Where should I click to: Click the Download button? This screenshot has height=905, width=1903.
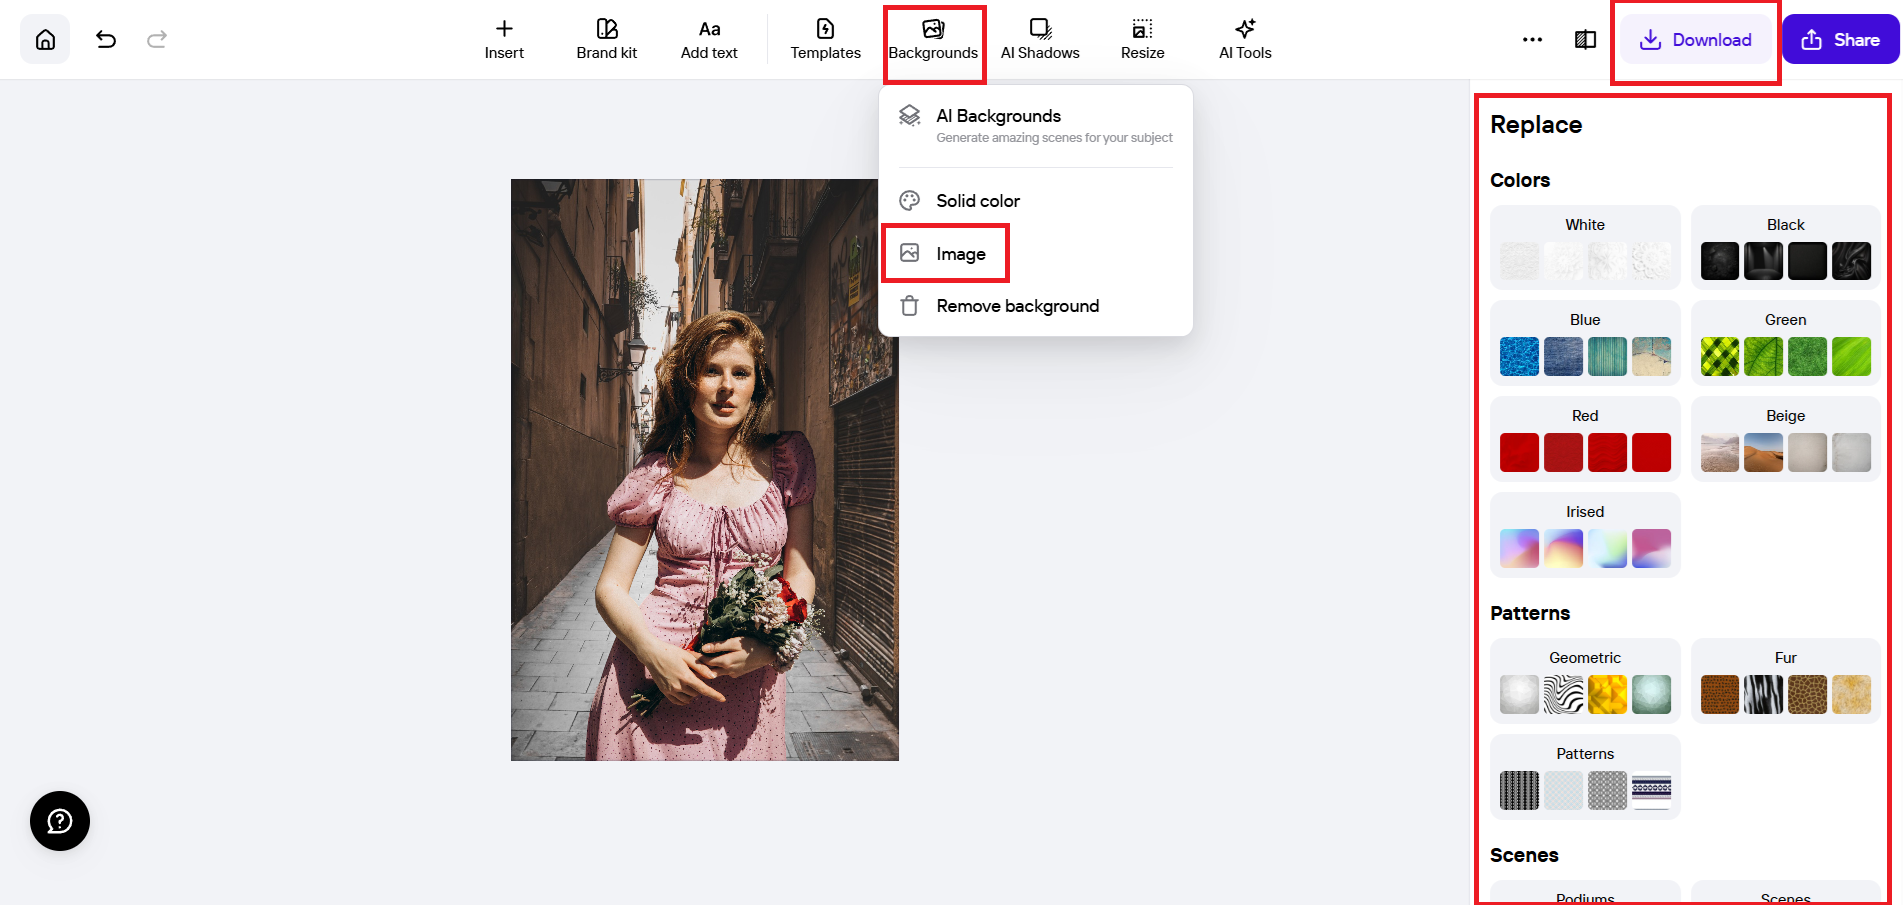(x=1696, y=40)
